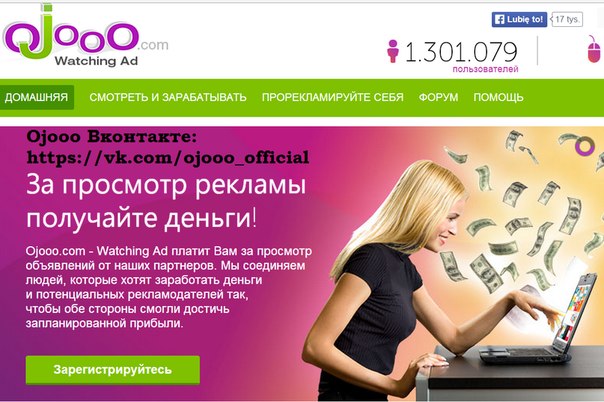The width and height of the screenshot is (604, 402).
Task: Open the ДОМАШНЯЯ menu tab
Action: tap(37, 97)
